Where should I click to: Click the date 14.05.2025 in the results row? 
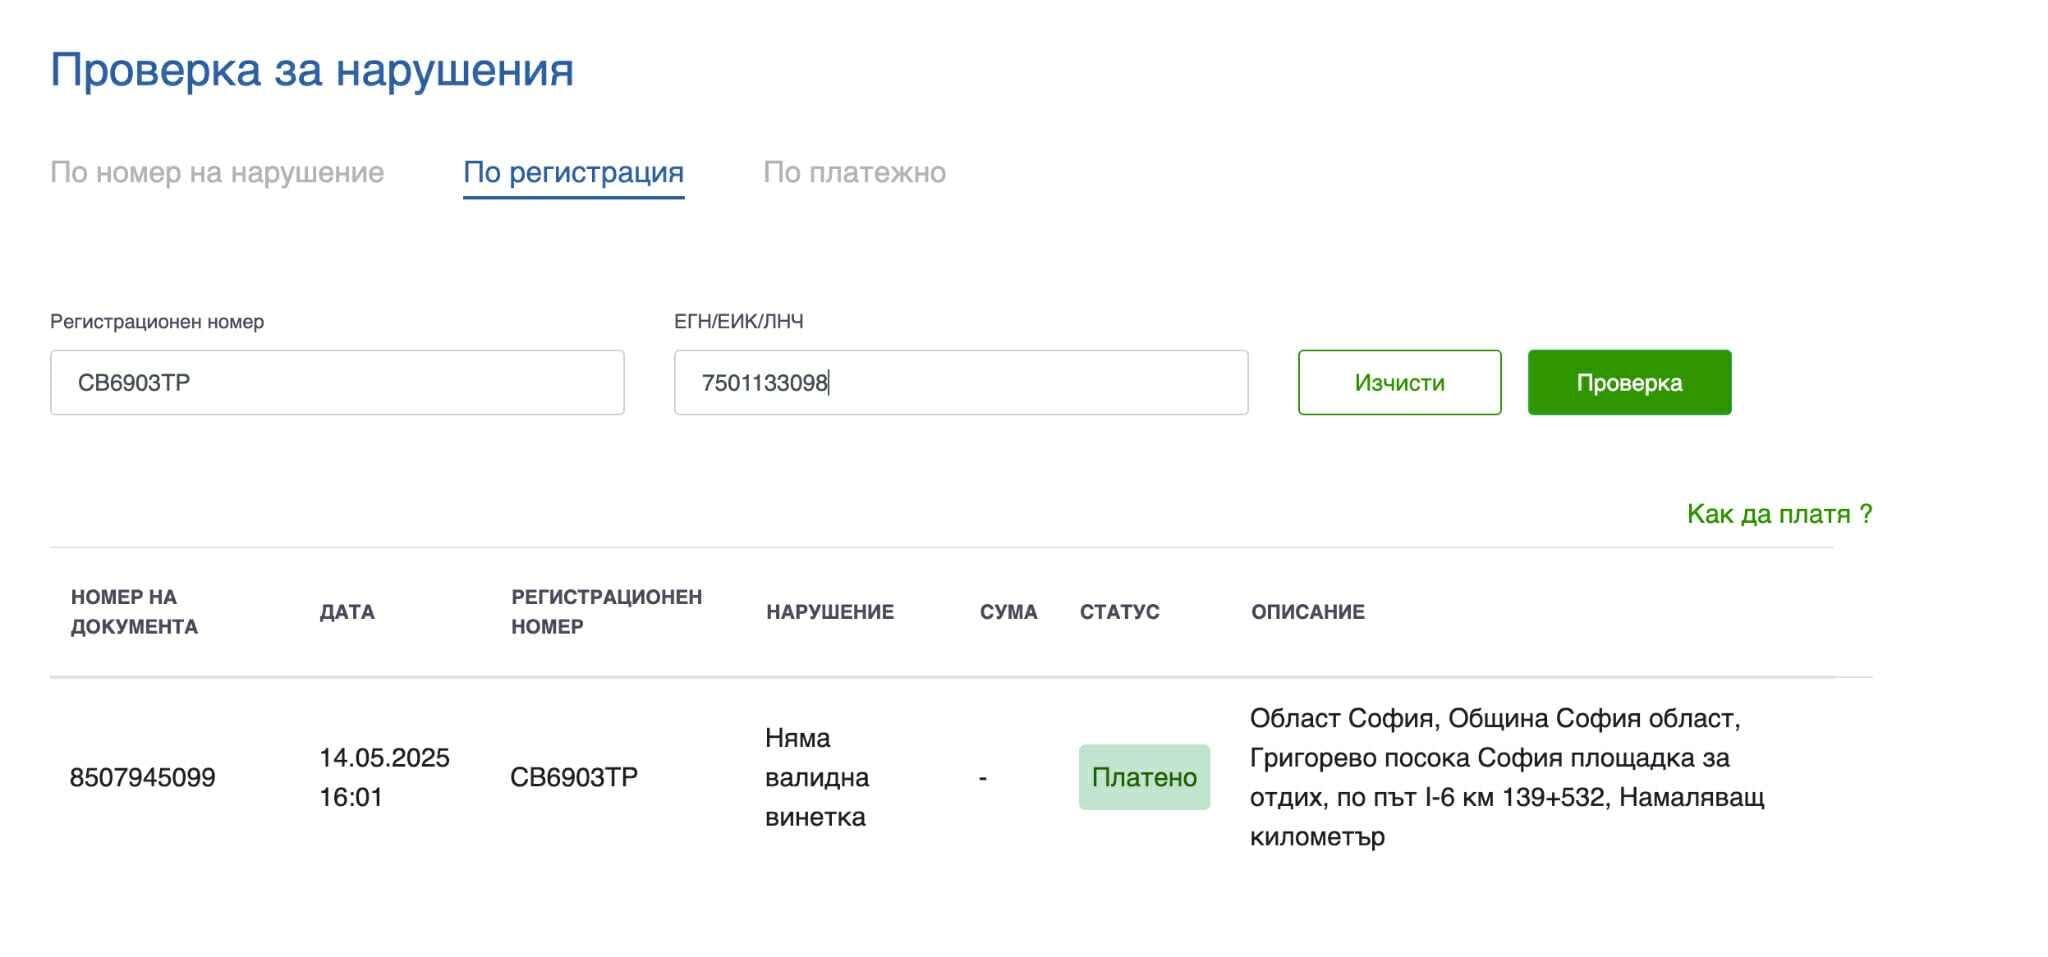point(384,758)
